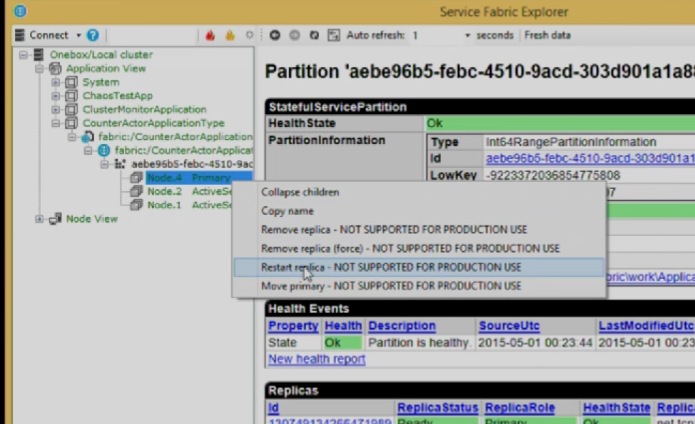
Task: Select System in the tree
Action: (x=101, y=82)
